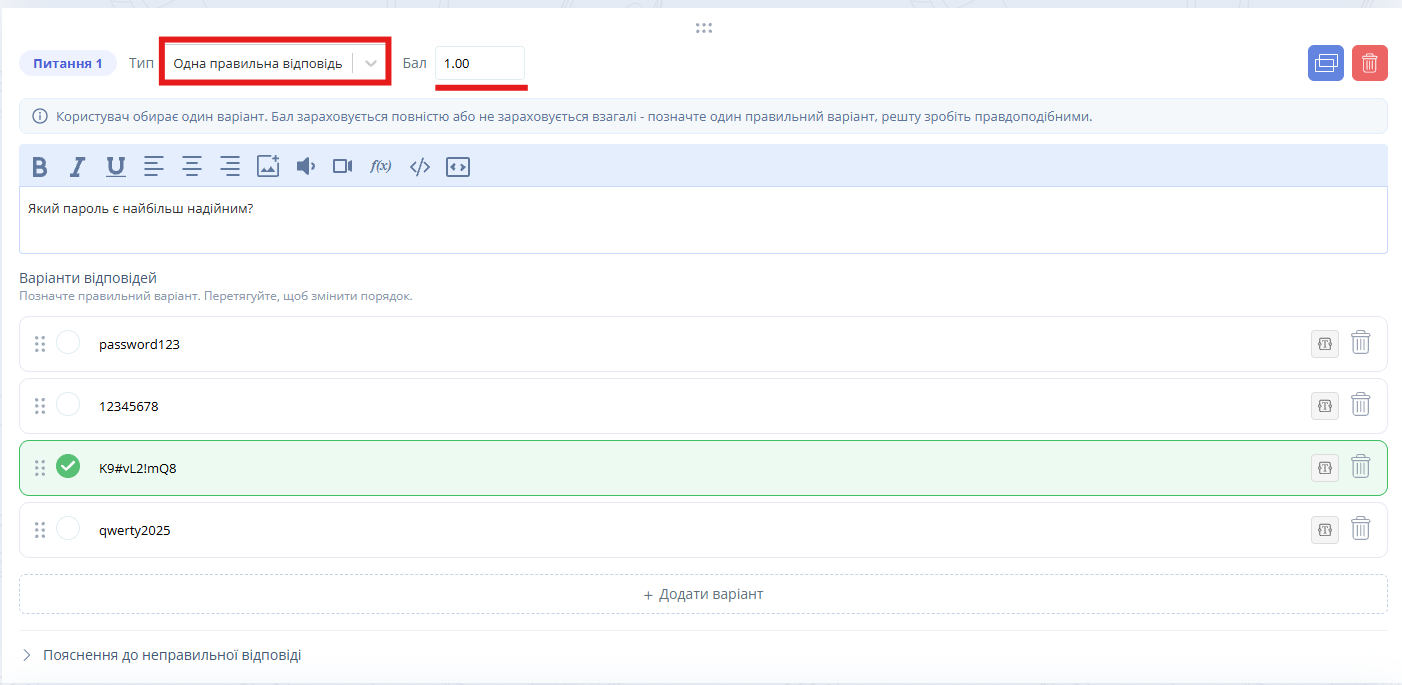The width and height of the screenshot is (1402, 685).
Task: Align question text to the left
Action: tap(153, 166)
